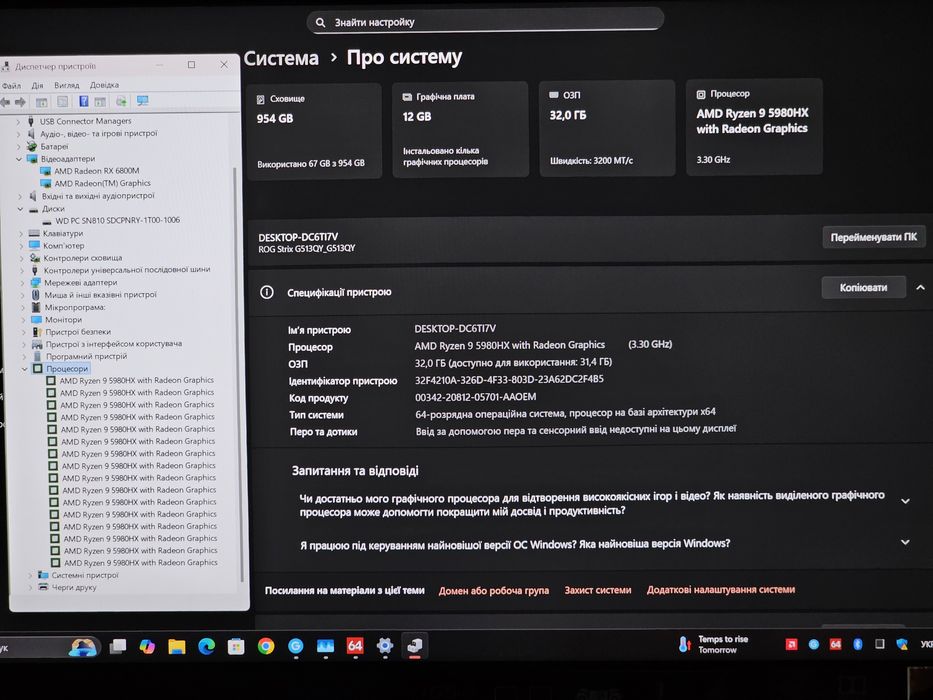
Task: Click the Перейменувати ПК button
Action: 873,237
